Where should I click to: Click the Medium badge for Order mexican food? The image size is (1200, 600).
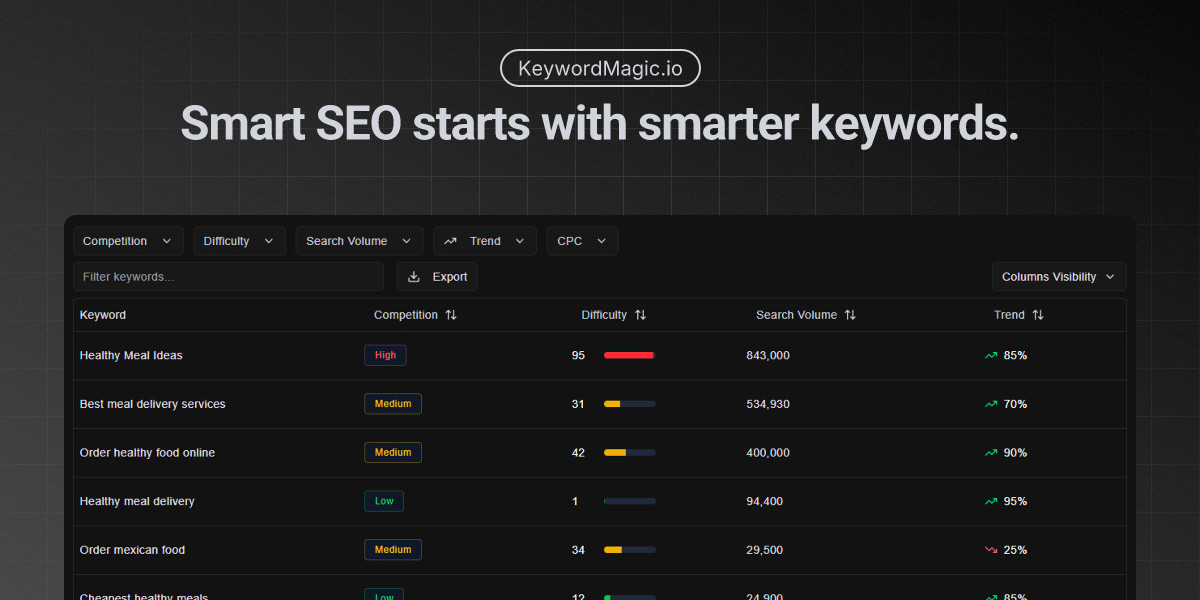tap(393, 550)
